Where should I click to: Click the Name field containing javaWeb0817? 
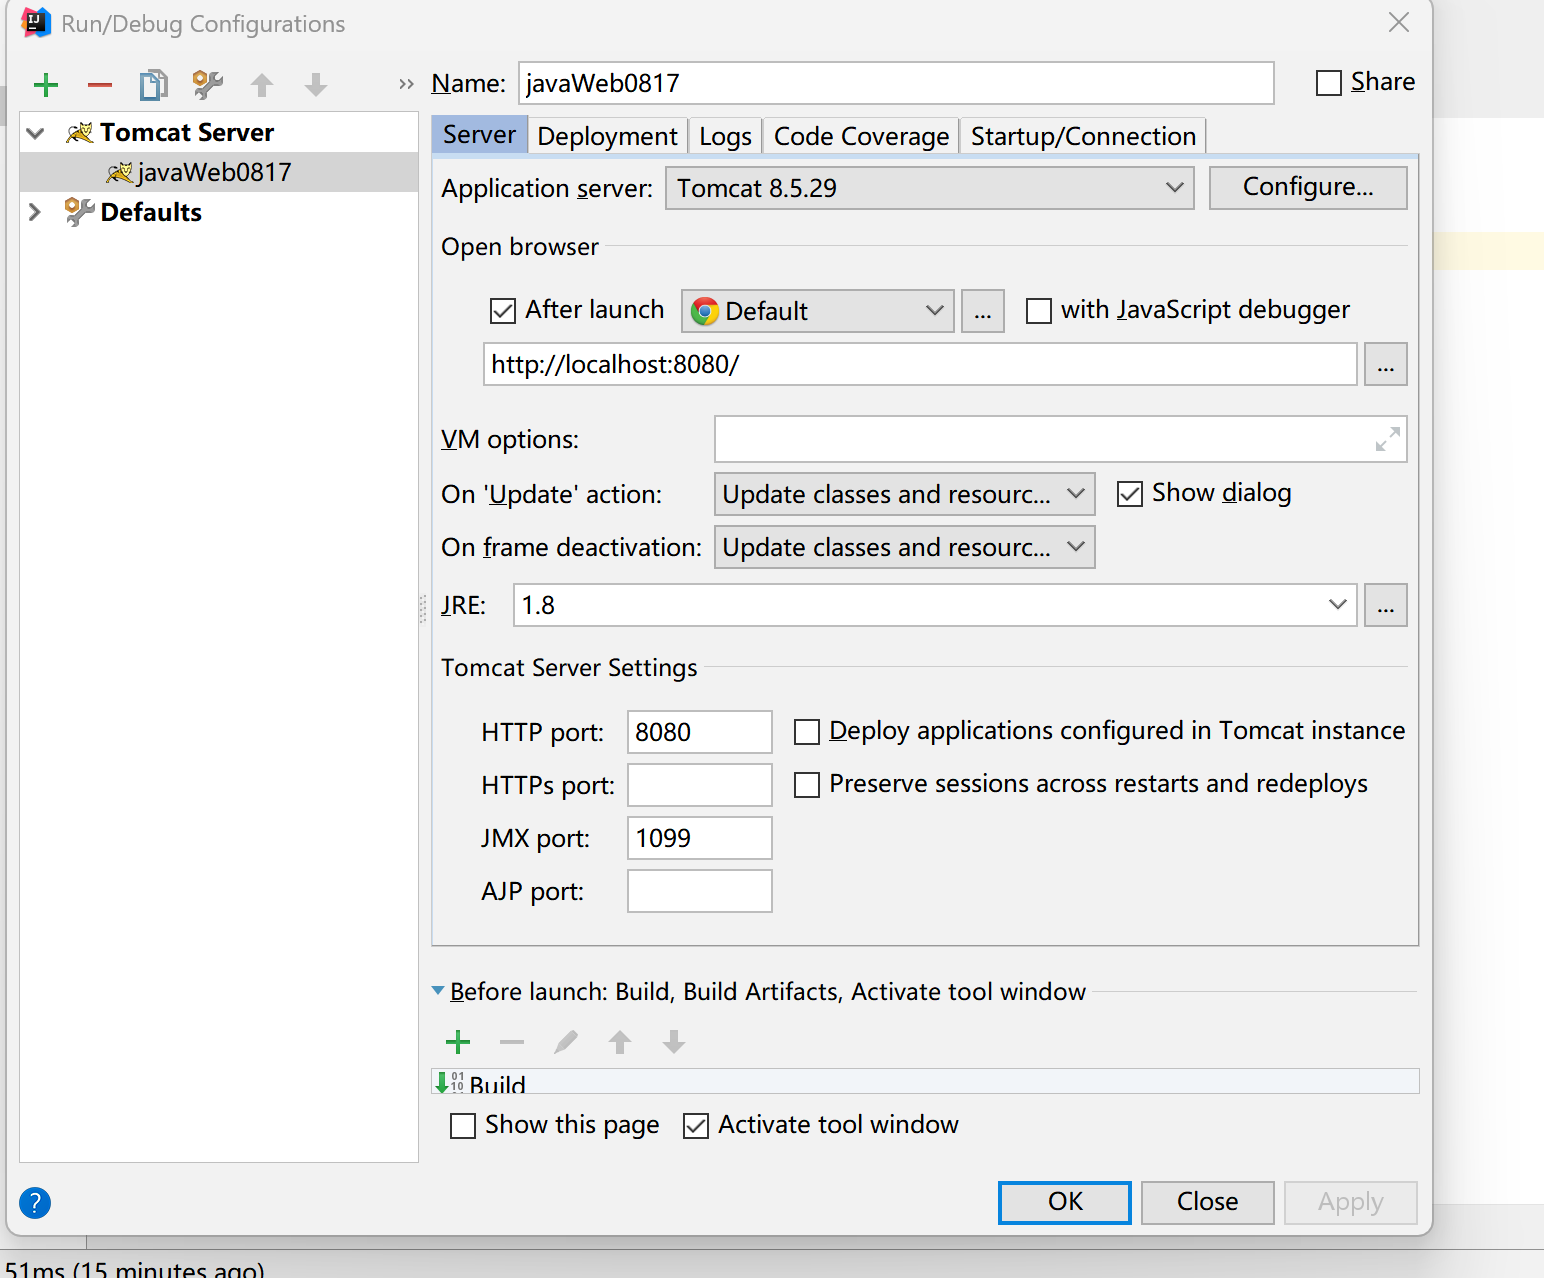[896, 83]
